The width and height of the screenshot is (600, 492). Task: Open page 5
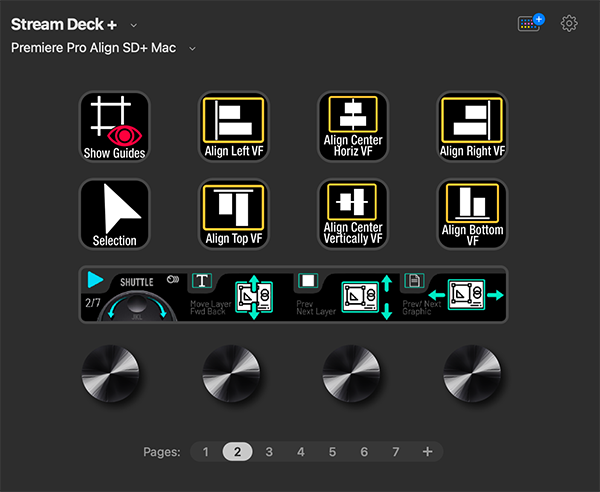pos(333,452)
